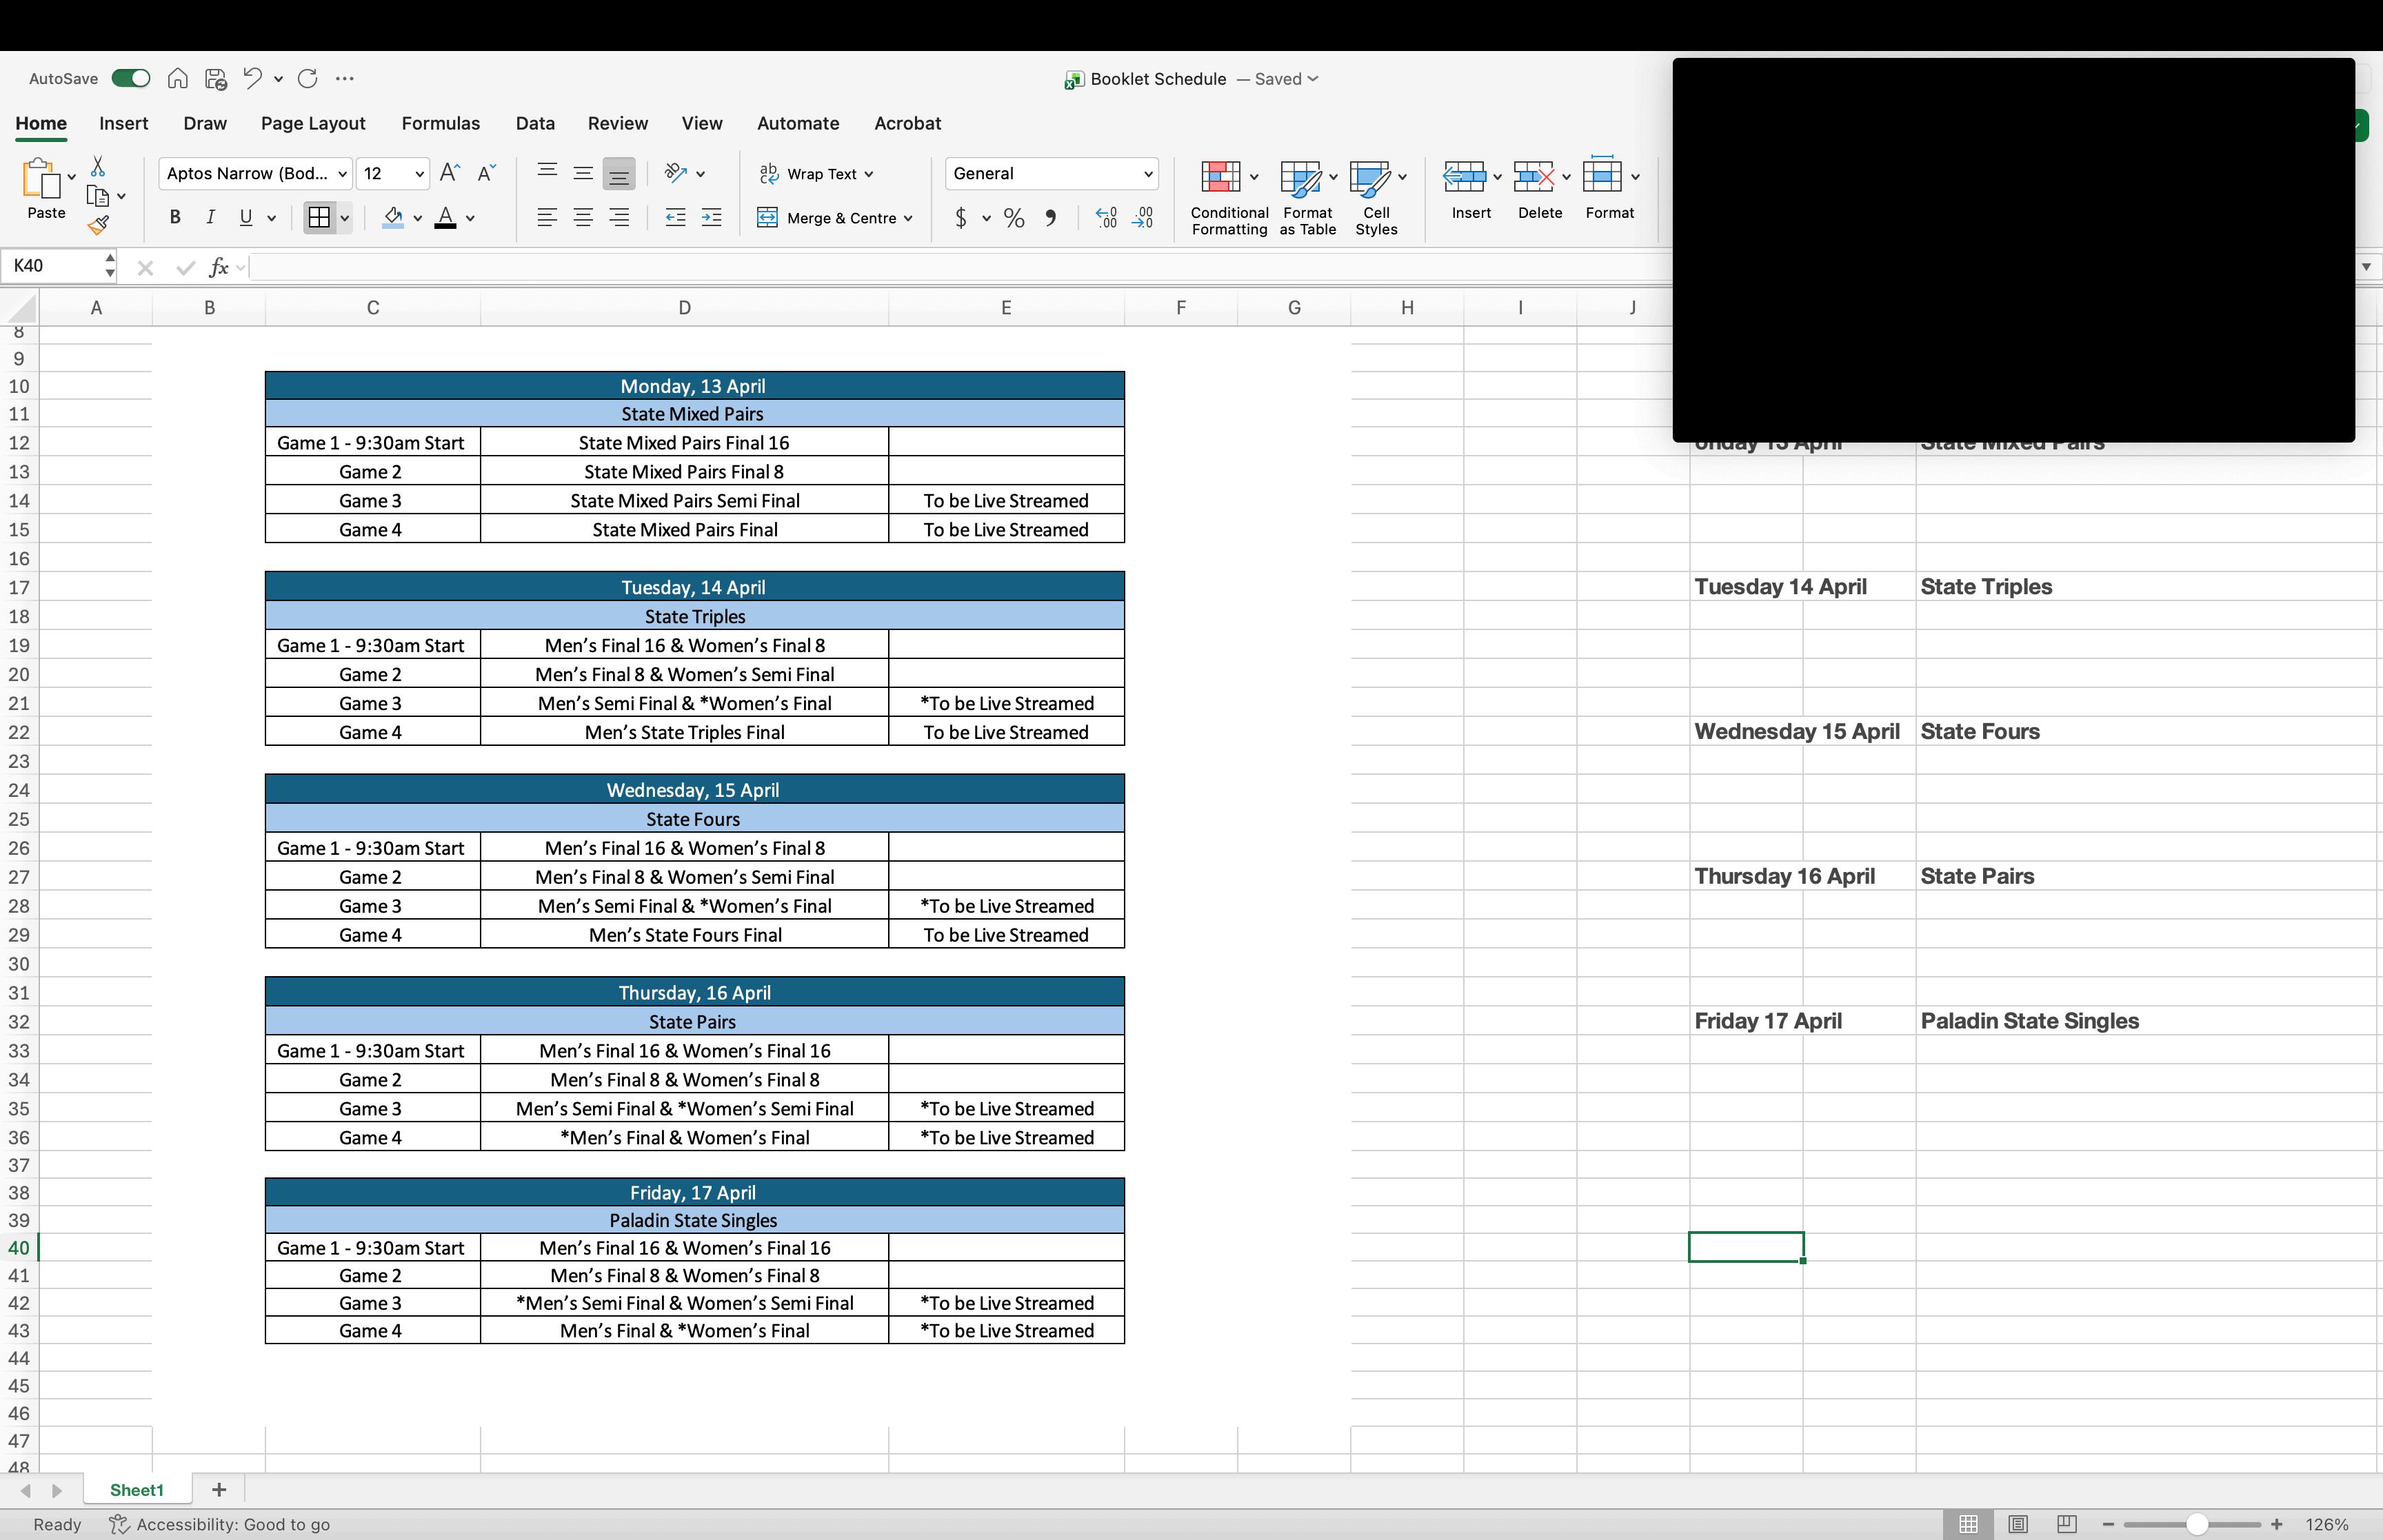Open the Formulas ribbon tab
This screenshot has height=1540, width=2383.
click(x=440, y=123)
